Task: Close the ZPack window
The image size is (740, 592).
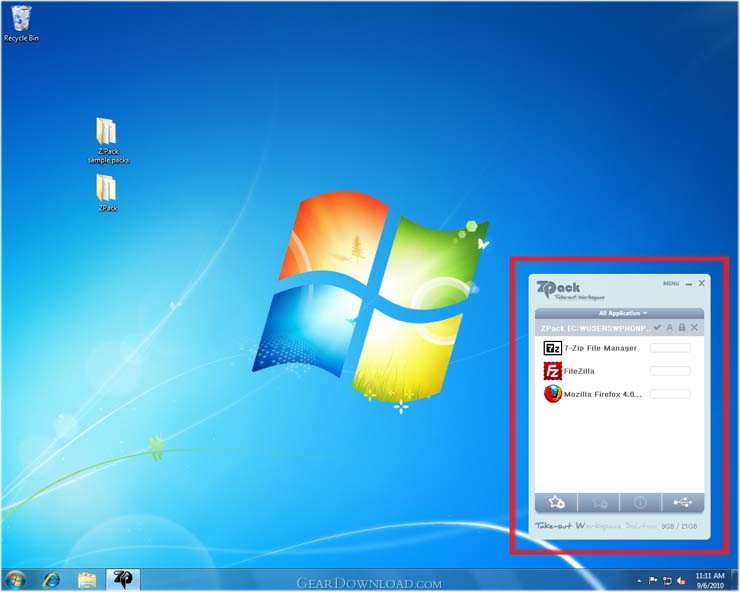Action: (x=701, y=283)
